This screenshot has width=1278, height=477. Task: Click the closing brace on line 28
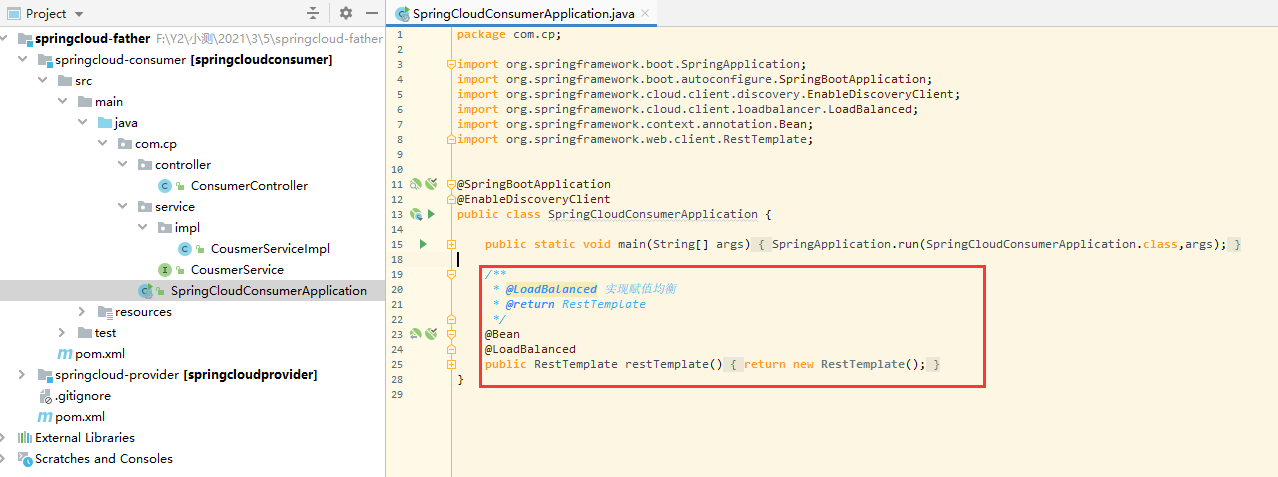(x=460, y=379)
